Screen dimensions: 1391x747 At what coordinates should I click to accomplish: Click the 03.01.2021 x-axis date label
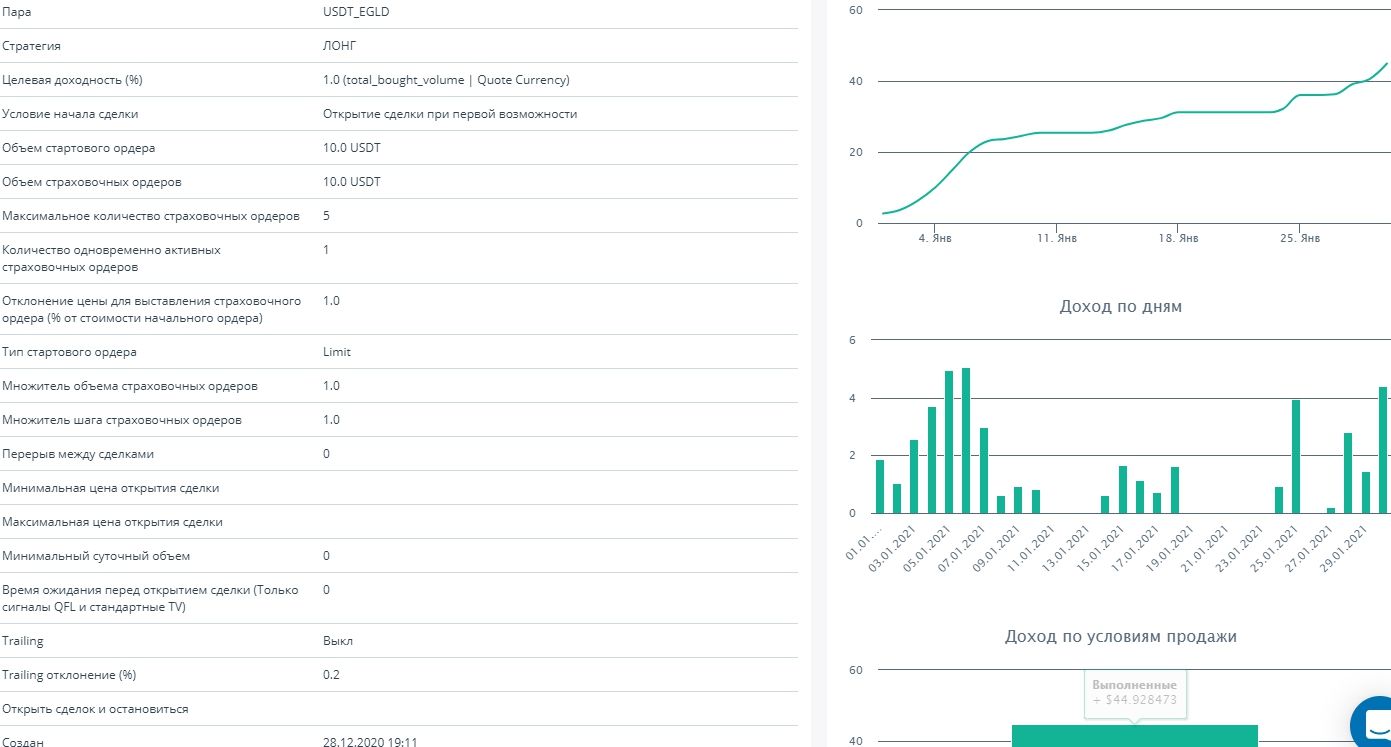(x=893, y=547)
